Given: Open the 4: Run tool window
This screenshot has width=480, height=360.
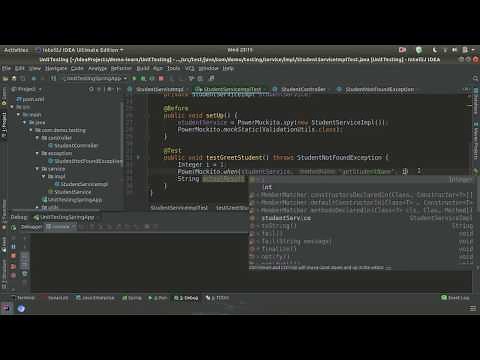Looking at the screenshot, I should click(158, 298).
